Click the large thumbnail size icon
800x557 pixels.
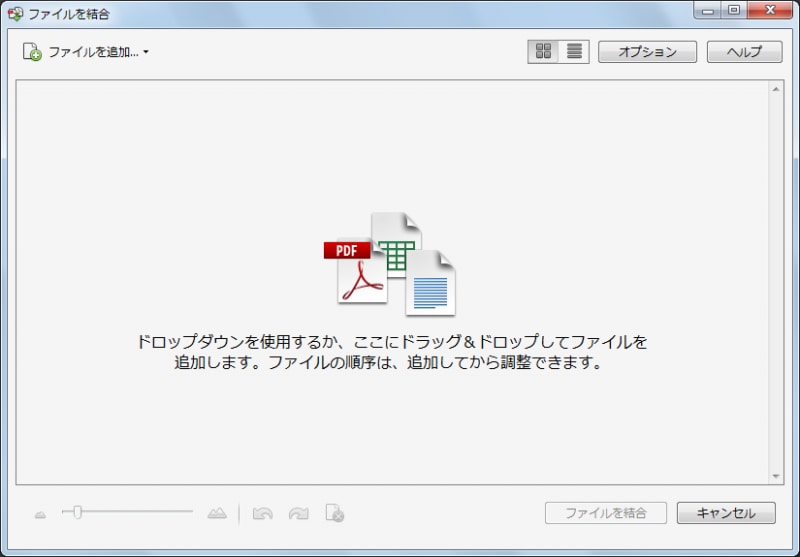click(217, 513)
